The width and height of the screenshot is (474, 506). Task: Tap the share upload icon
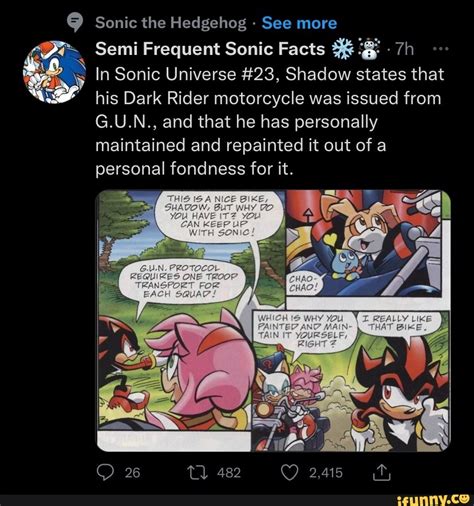click(381, 472)
